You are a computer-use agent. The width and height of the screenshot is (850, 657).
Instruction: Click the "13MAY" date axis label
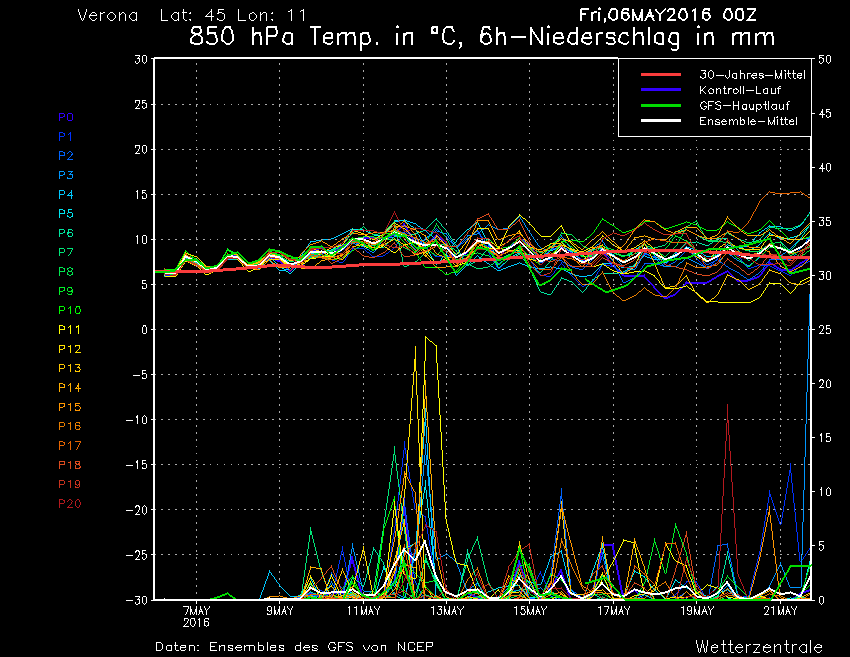tap(447, 611)
